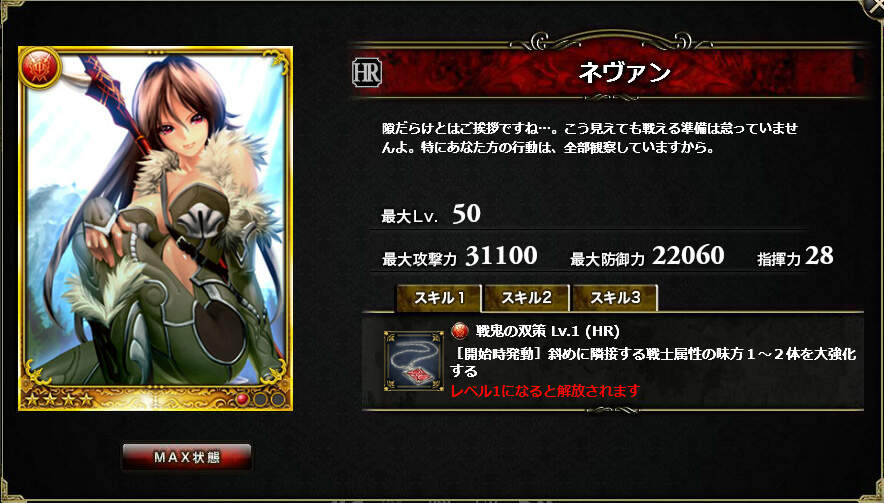Screen dimensions: 884x503
Task: Click the first gray gem slot on card
Action: 260,399
